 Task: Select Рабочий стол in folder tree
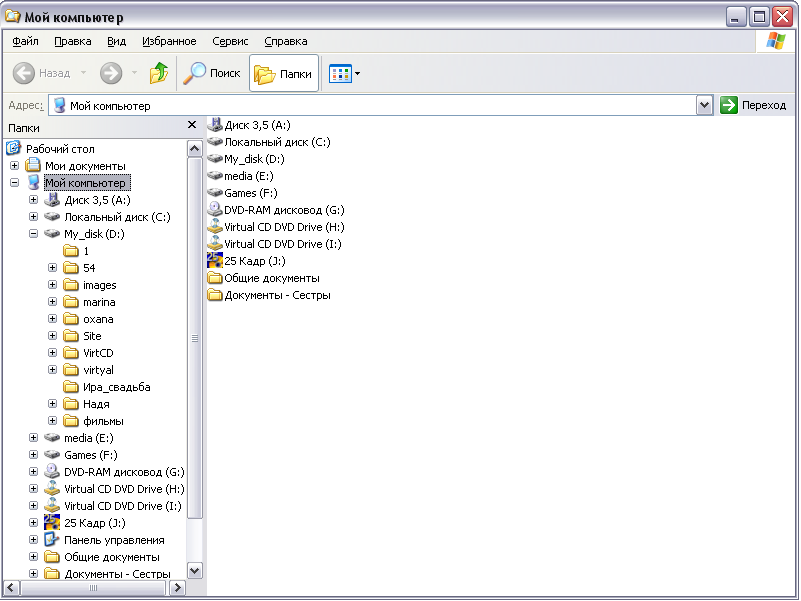tap(60, 149)
